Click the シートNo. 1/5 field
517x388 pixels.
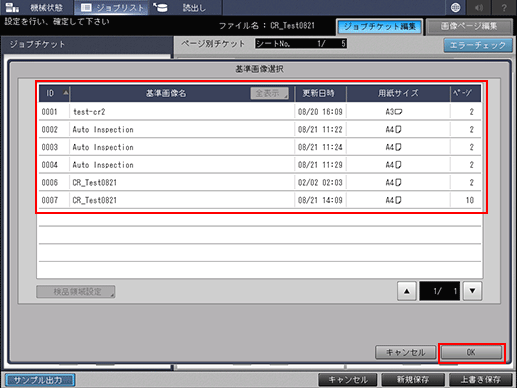(301, 44)
